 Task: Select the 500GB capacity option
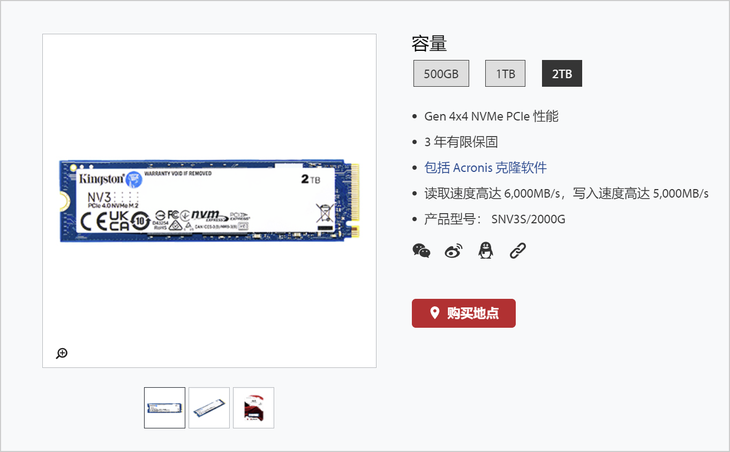pos(441,74)
